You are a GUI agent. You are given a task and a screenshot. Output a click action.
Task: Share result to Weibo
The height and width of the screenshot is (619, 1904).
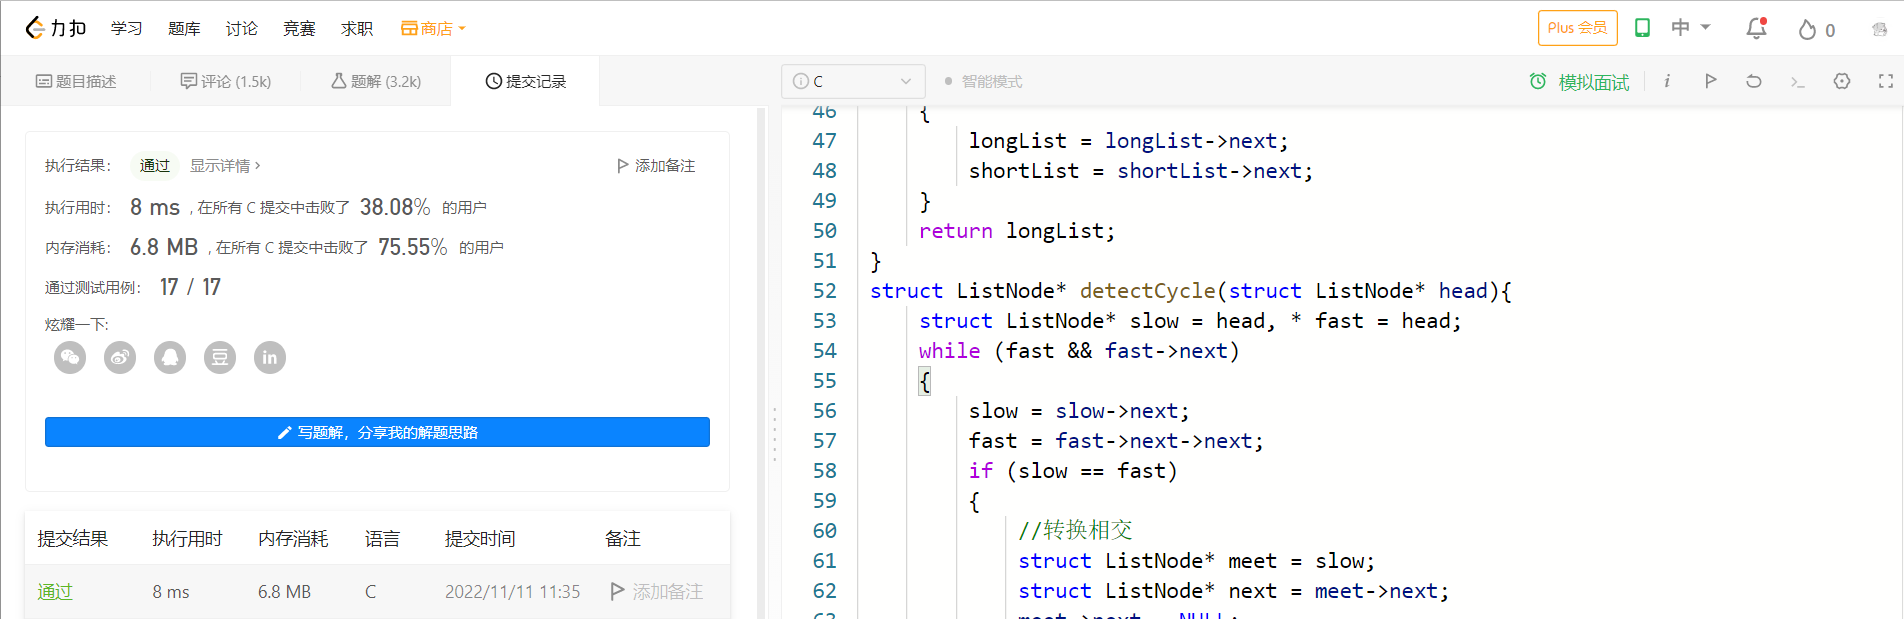(120, 357)
